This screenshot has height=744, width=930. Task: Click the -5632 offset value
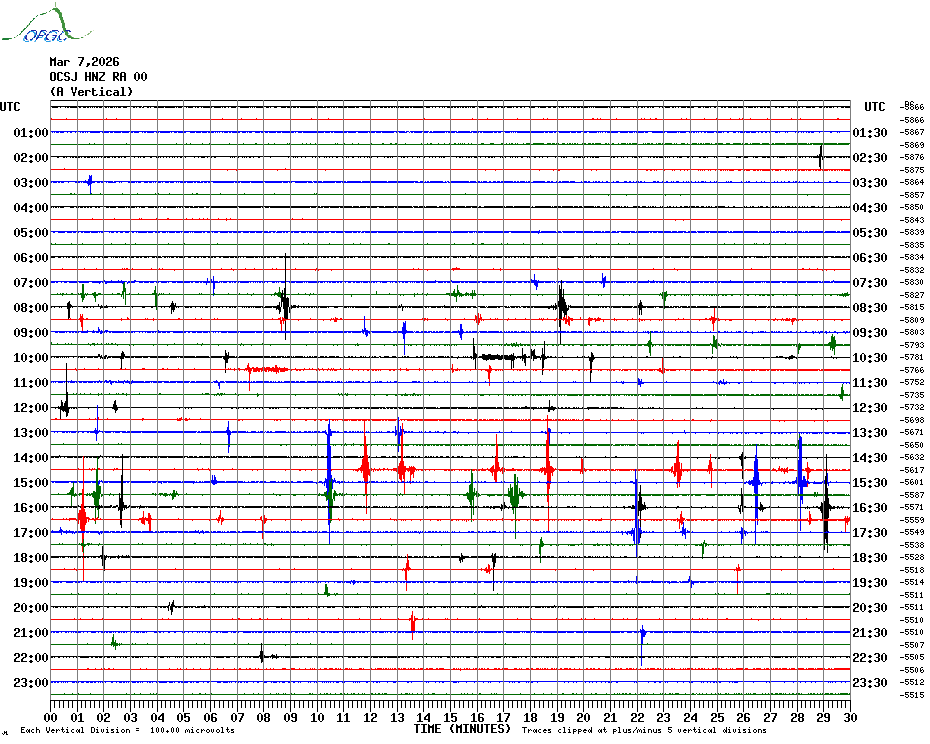point(912,457)
